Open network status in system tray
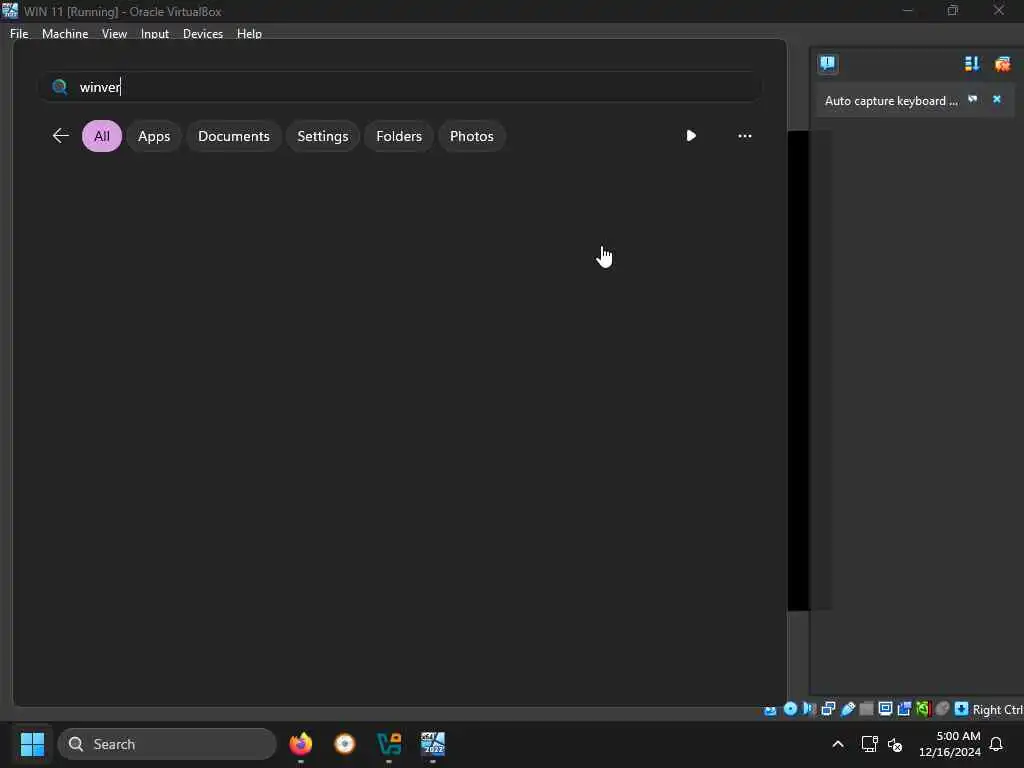Screen dimensions: 1024x768 [869, 744]
